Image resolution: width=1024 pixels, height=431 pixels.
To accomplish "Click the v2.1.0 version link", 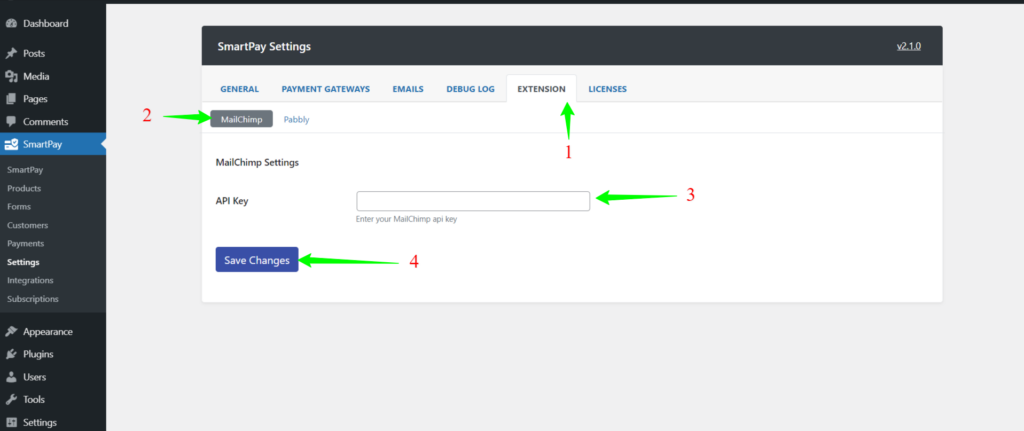I will tap(908, 46).
